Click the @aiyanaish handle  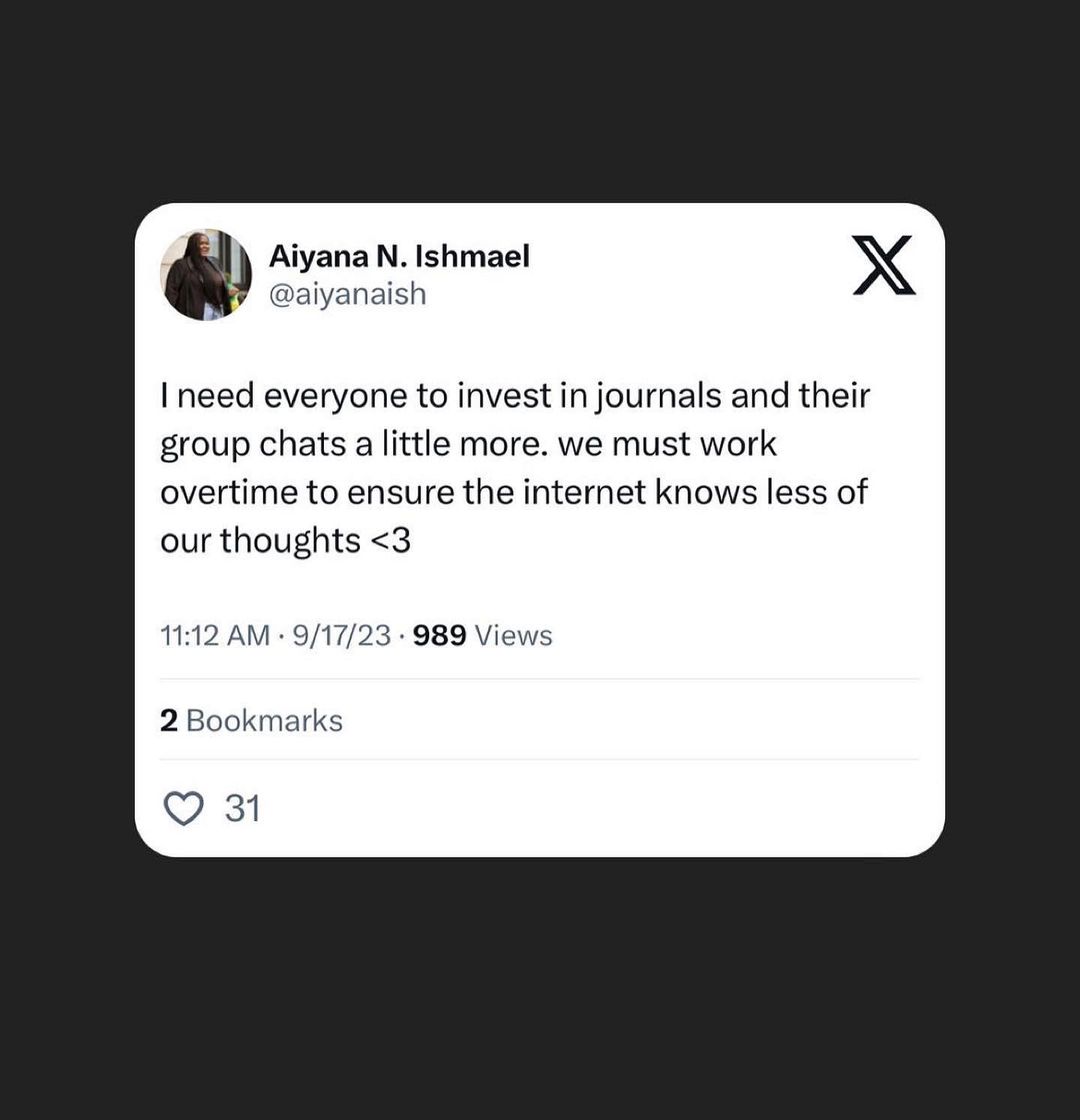click(347, 294)
